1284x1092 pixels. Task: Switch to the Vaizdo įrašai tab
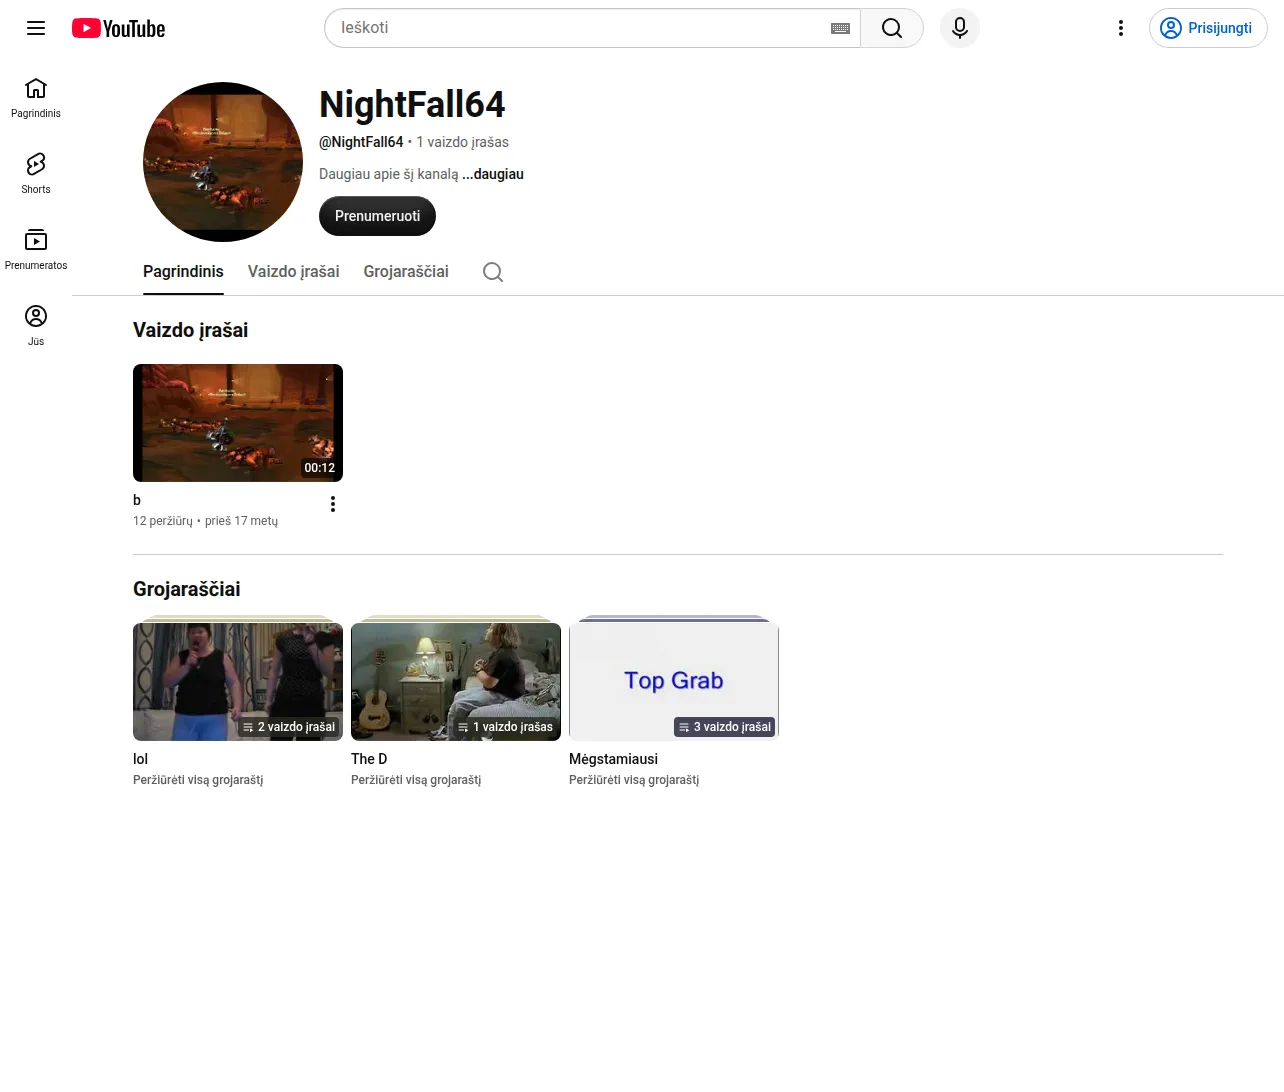293,272
